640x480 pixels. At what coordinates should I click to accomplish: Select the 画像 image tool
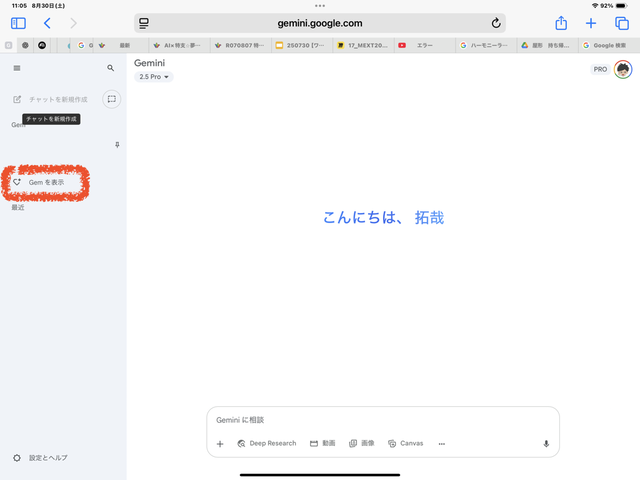362,443
